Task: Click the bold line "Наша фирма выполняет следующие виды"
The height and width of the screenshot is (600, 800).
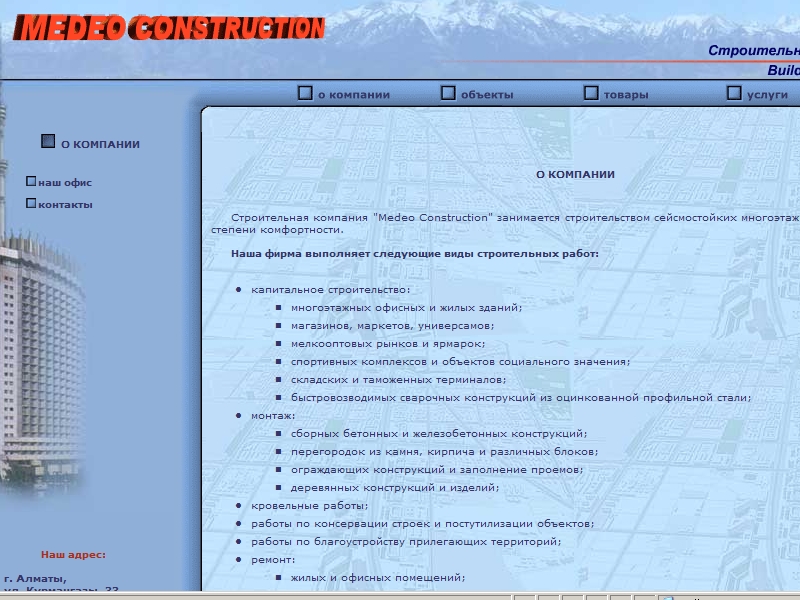Action: pyautogui.click(x=415, y=254)
